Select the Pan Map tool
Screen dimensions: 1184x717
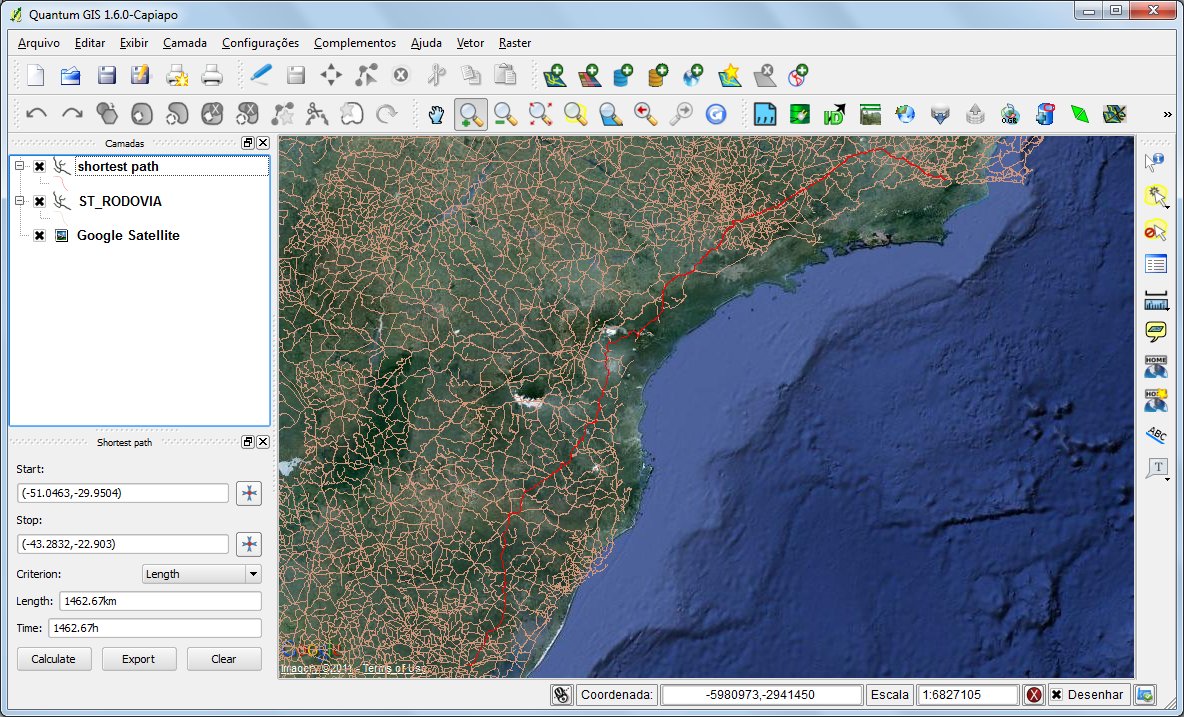tap(435, 113)
